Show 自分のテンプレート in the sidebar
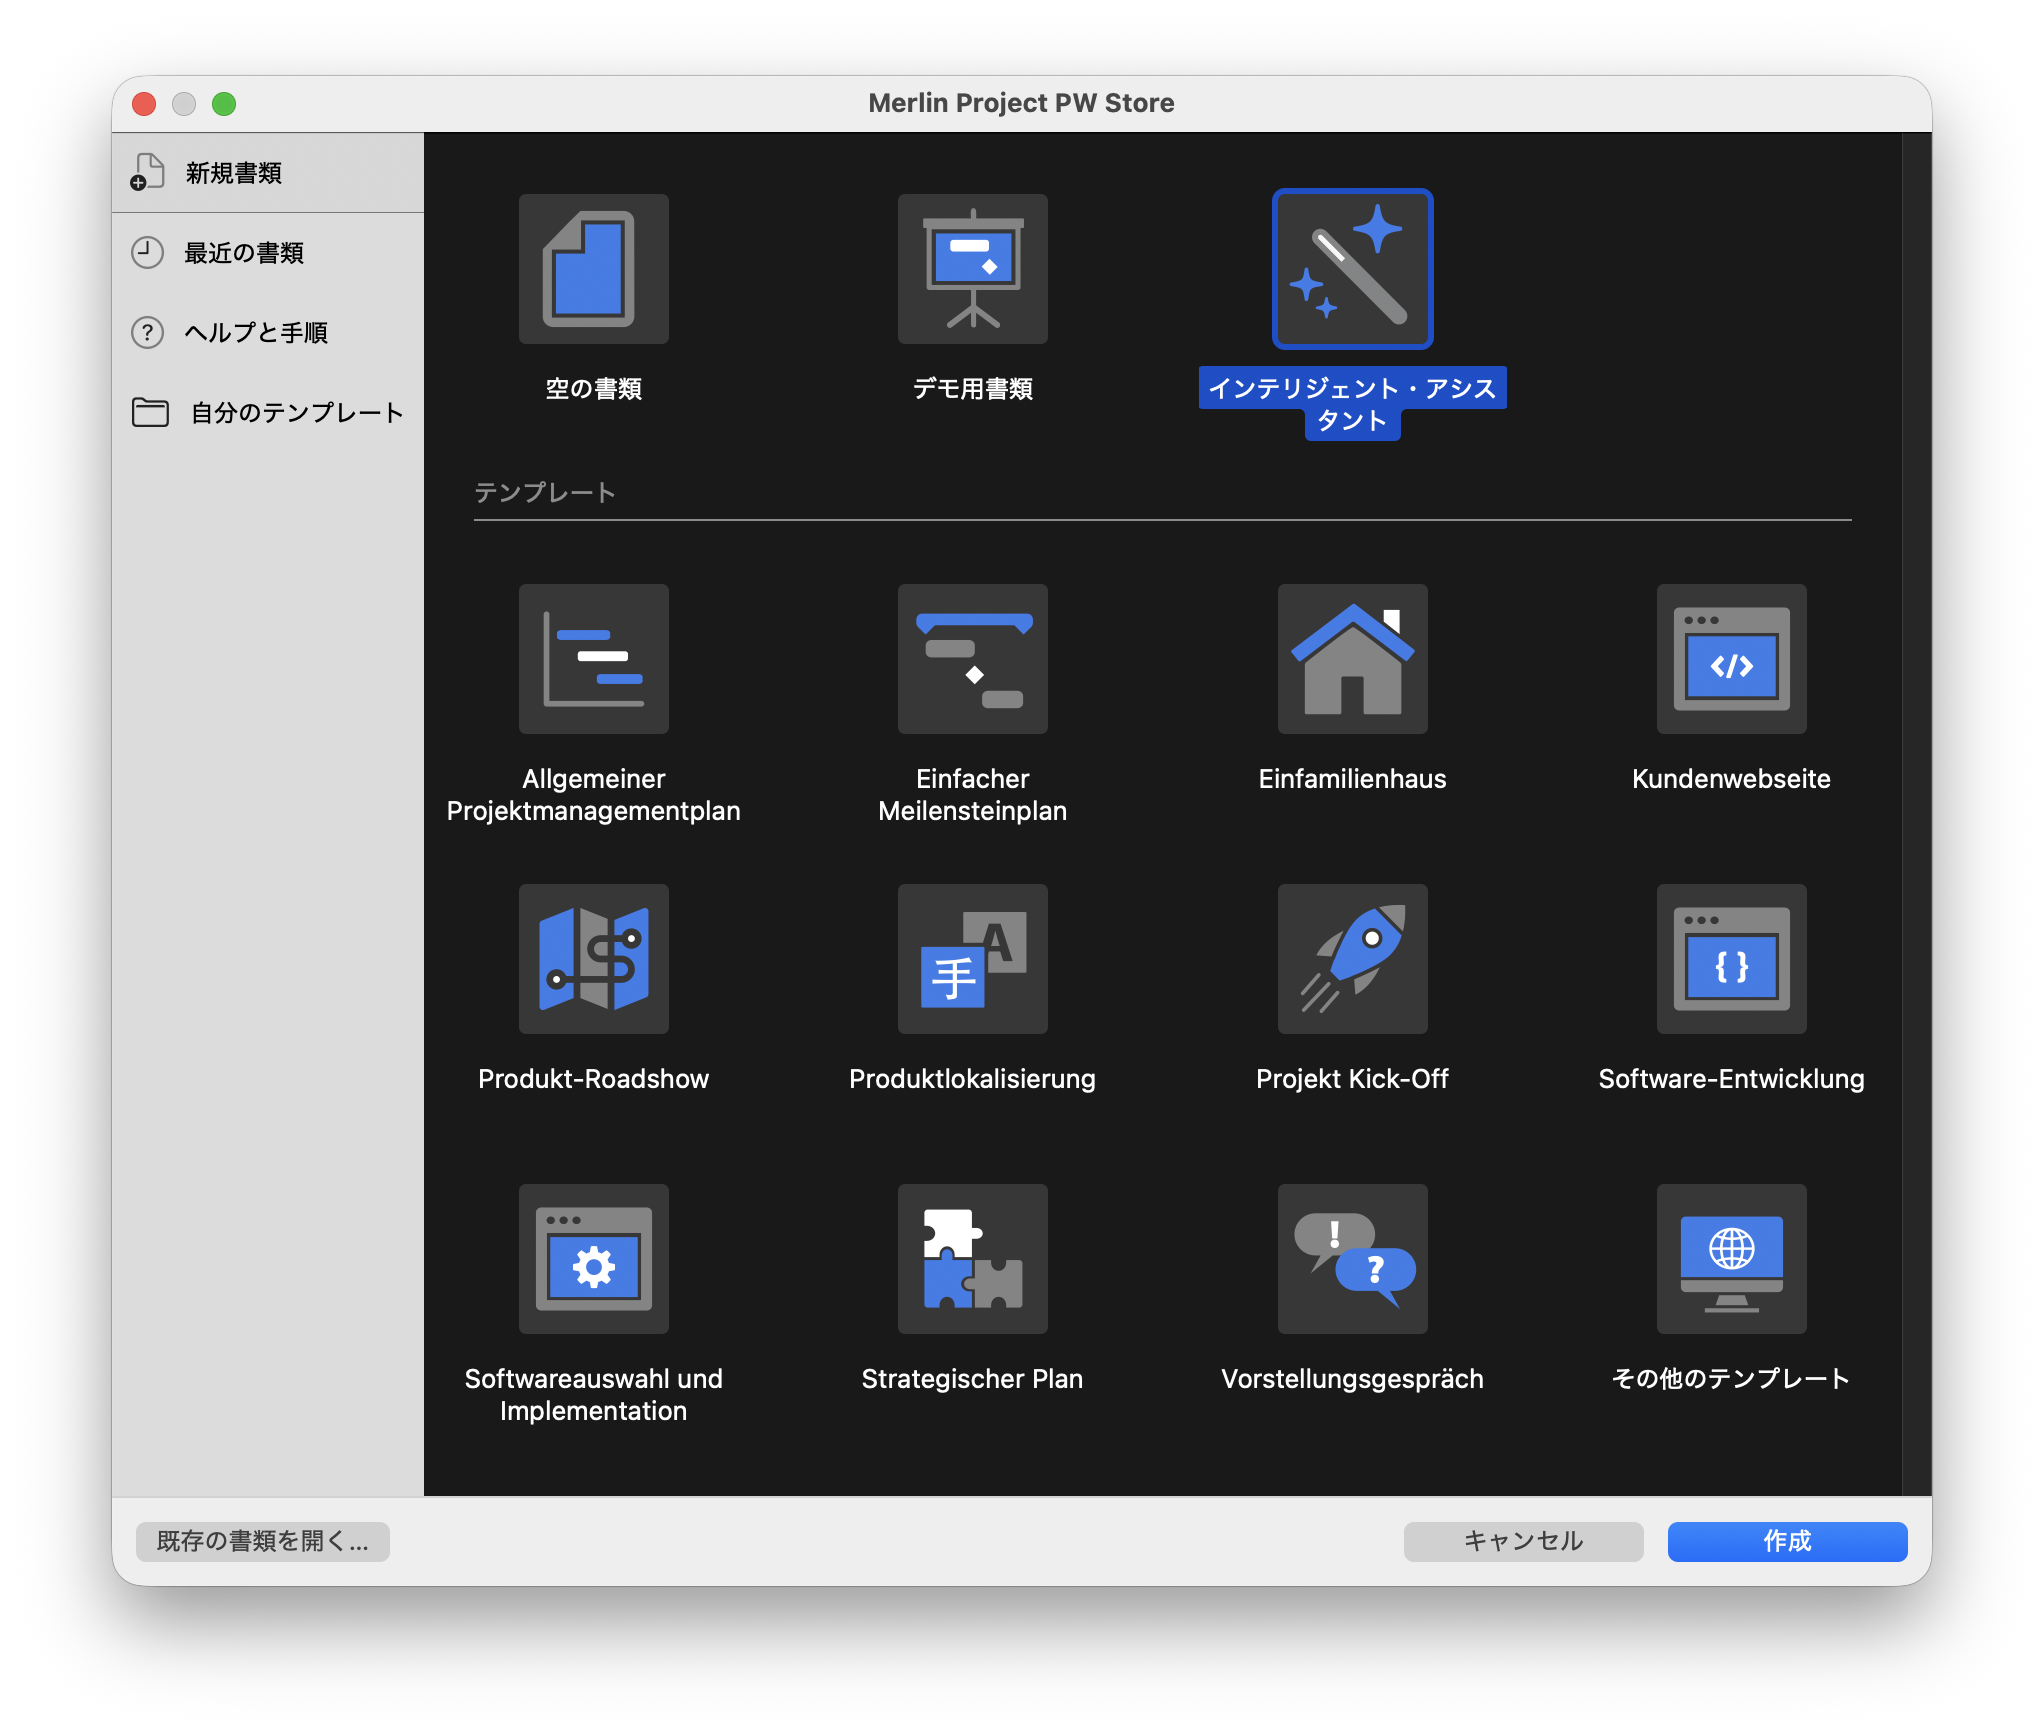 click(x=268, y=413)
